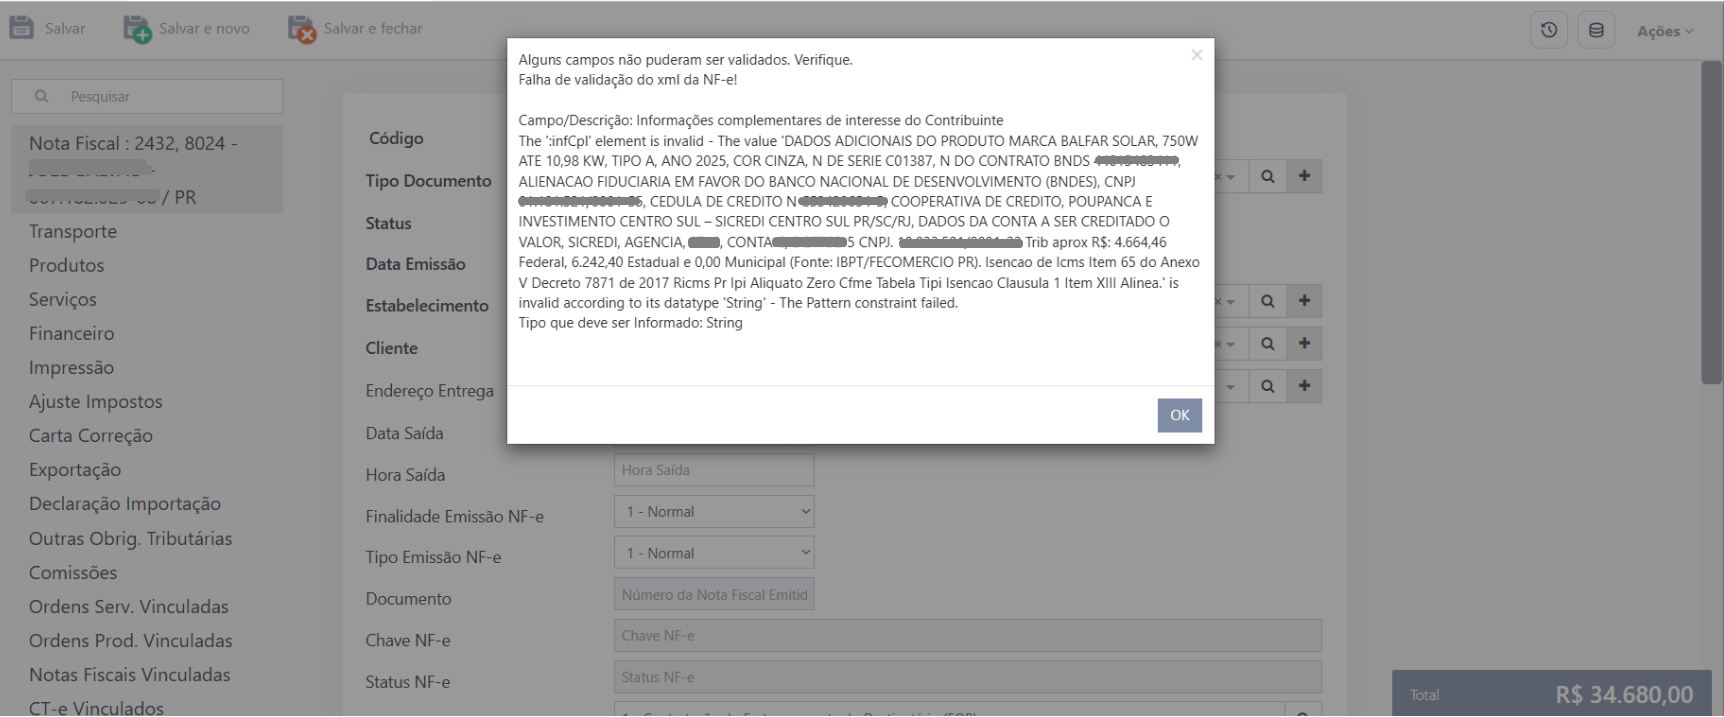Click the plus icon beside Cliente
The height and width of the screenshot is (717, 1724).
point(1304,343)
